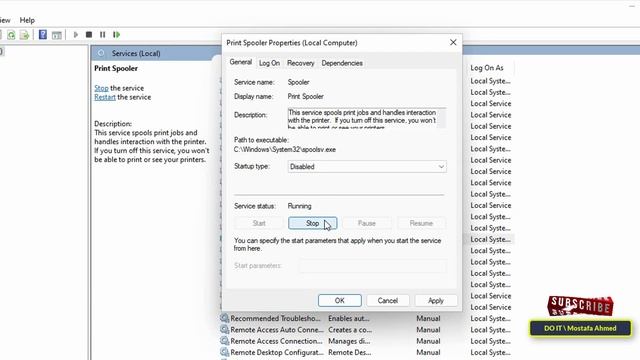Select the Remote Desktop Configuration row
The height and width of the screenshot is (360, 640).
pyautogui.click(x=366, y=352)
